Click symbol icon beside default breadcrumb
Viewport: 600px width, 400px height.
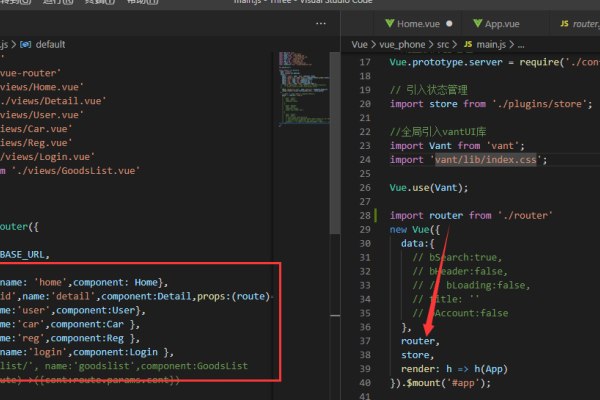[x=25, y=44]
